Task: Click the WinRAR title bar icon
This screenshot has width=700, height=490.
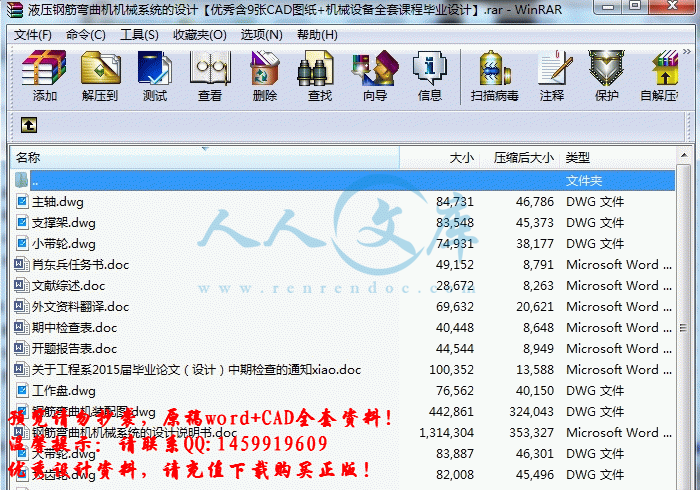Action: [15, 10]
